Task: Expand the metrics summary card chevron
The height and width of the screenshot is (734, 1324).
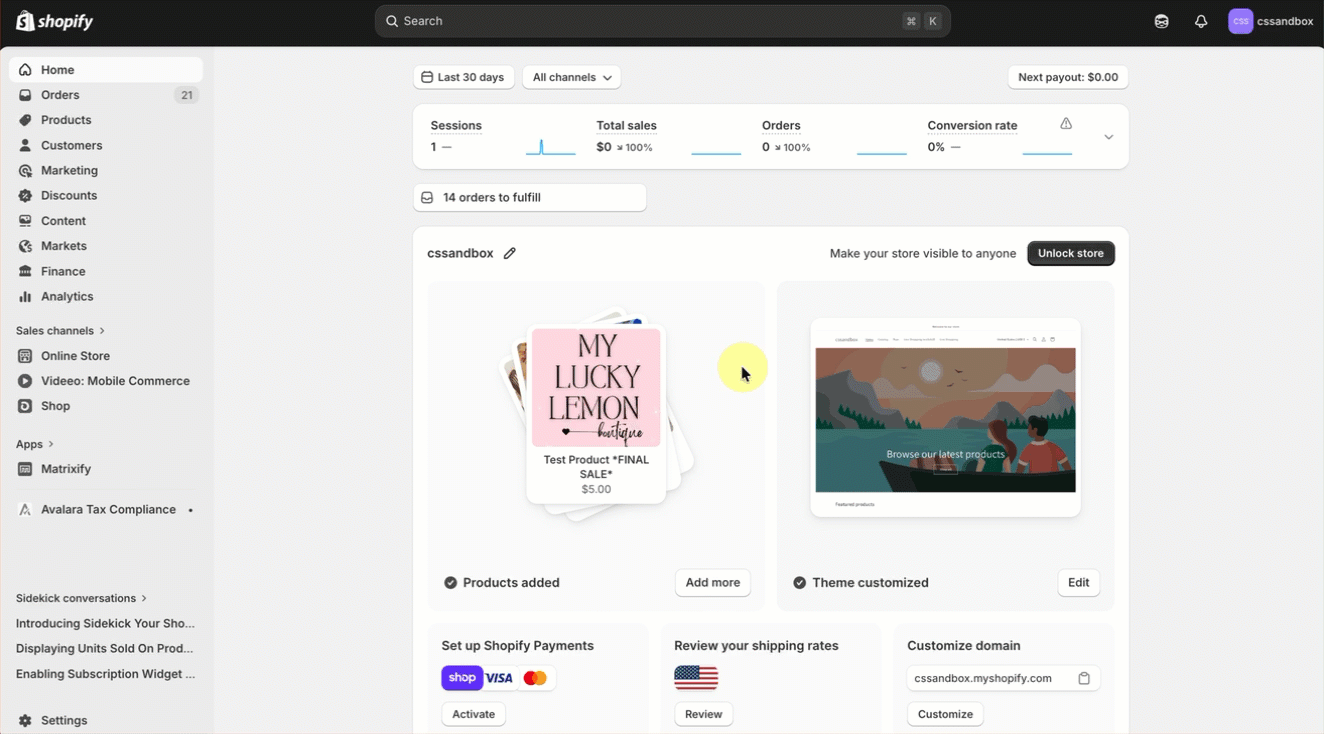Action: tap(1108, 137)
